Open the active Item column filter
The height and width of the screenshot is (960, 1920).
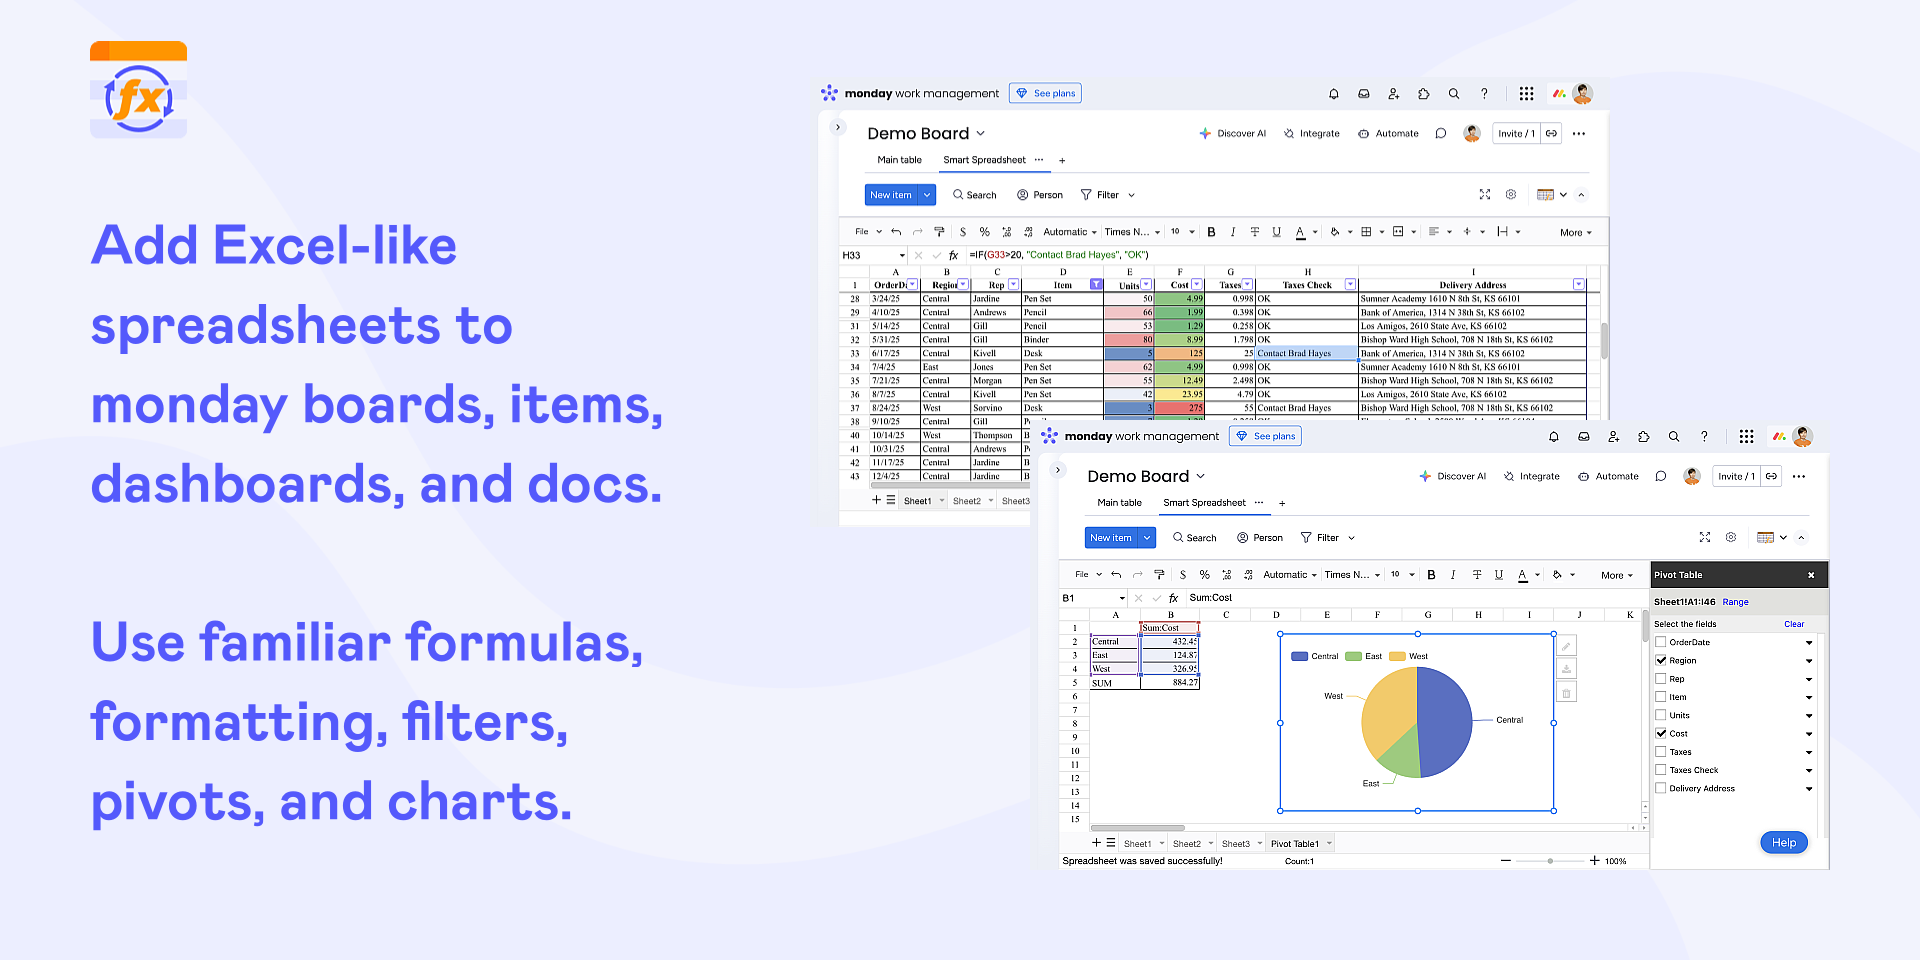(1096, 285)
